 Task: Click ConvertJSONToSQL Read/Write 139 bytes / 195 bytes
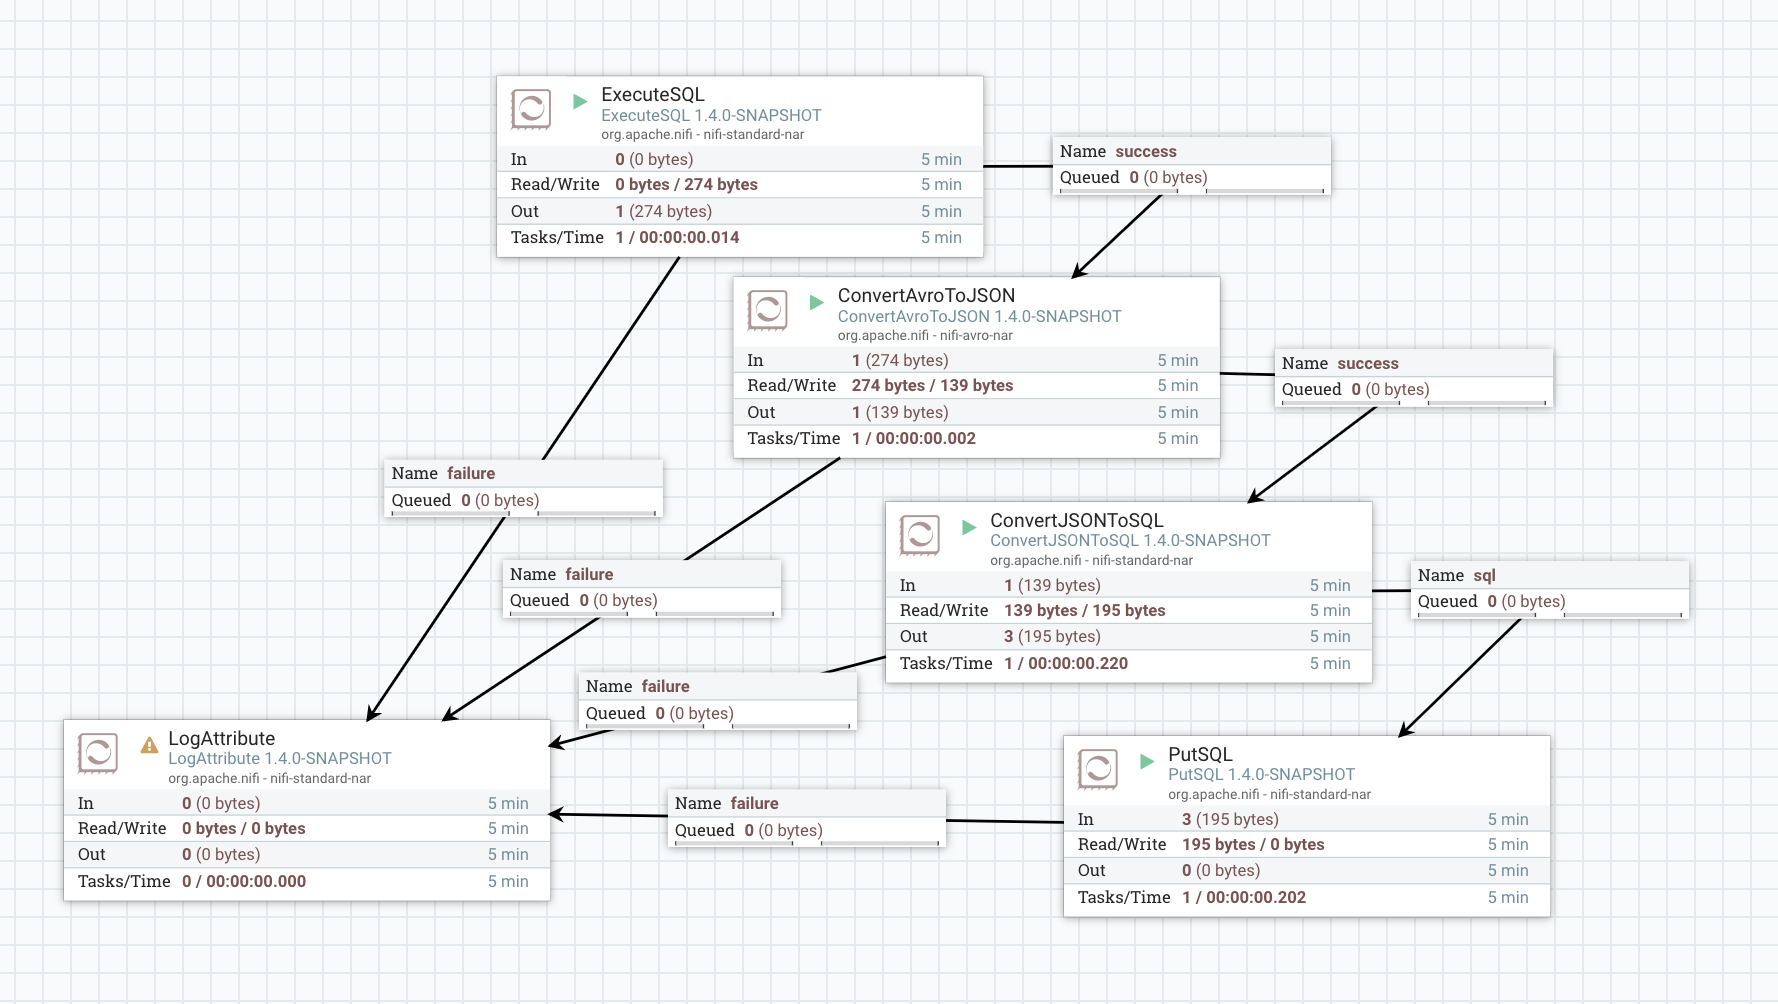[1085, 611]
